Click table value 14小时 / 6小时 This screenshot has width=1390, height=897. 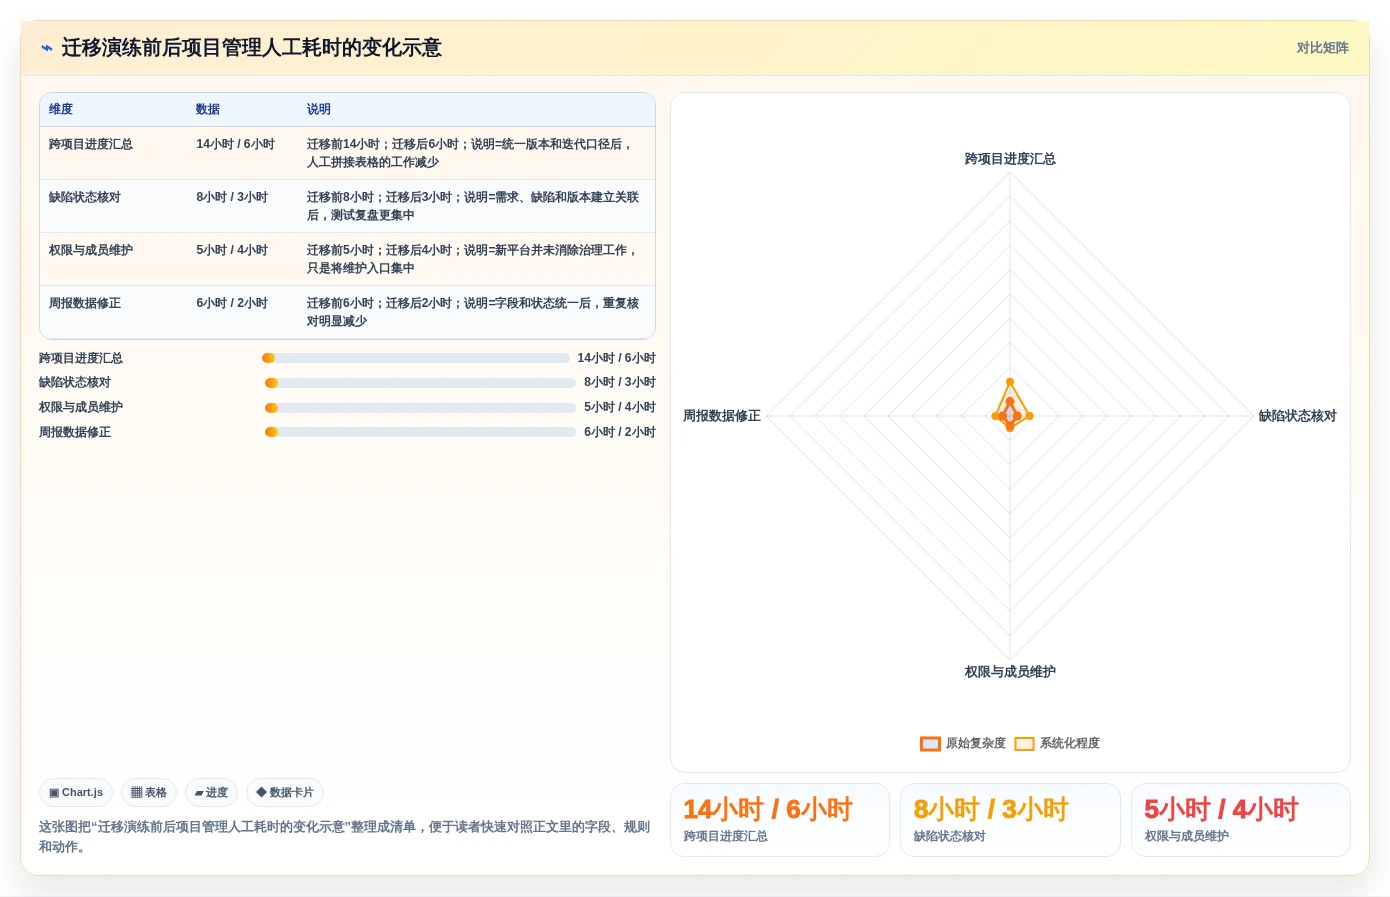tap(235, 144)
